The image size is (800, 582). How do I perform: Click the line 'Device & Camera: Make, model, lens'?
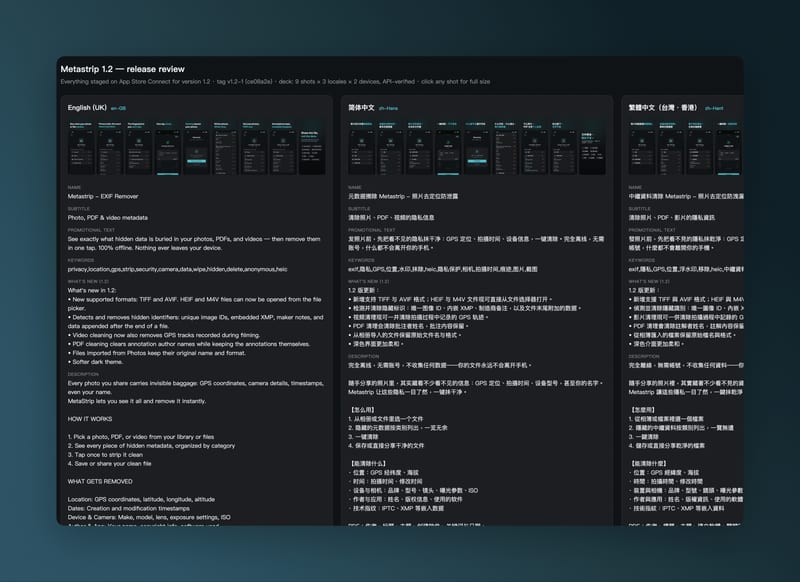(149, 517)
